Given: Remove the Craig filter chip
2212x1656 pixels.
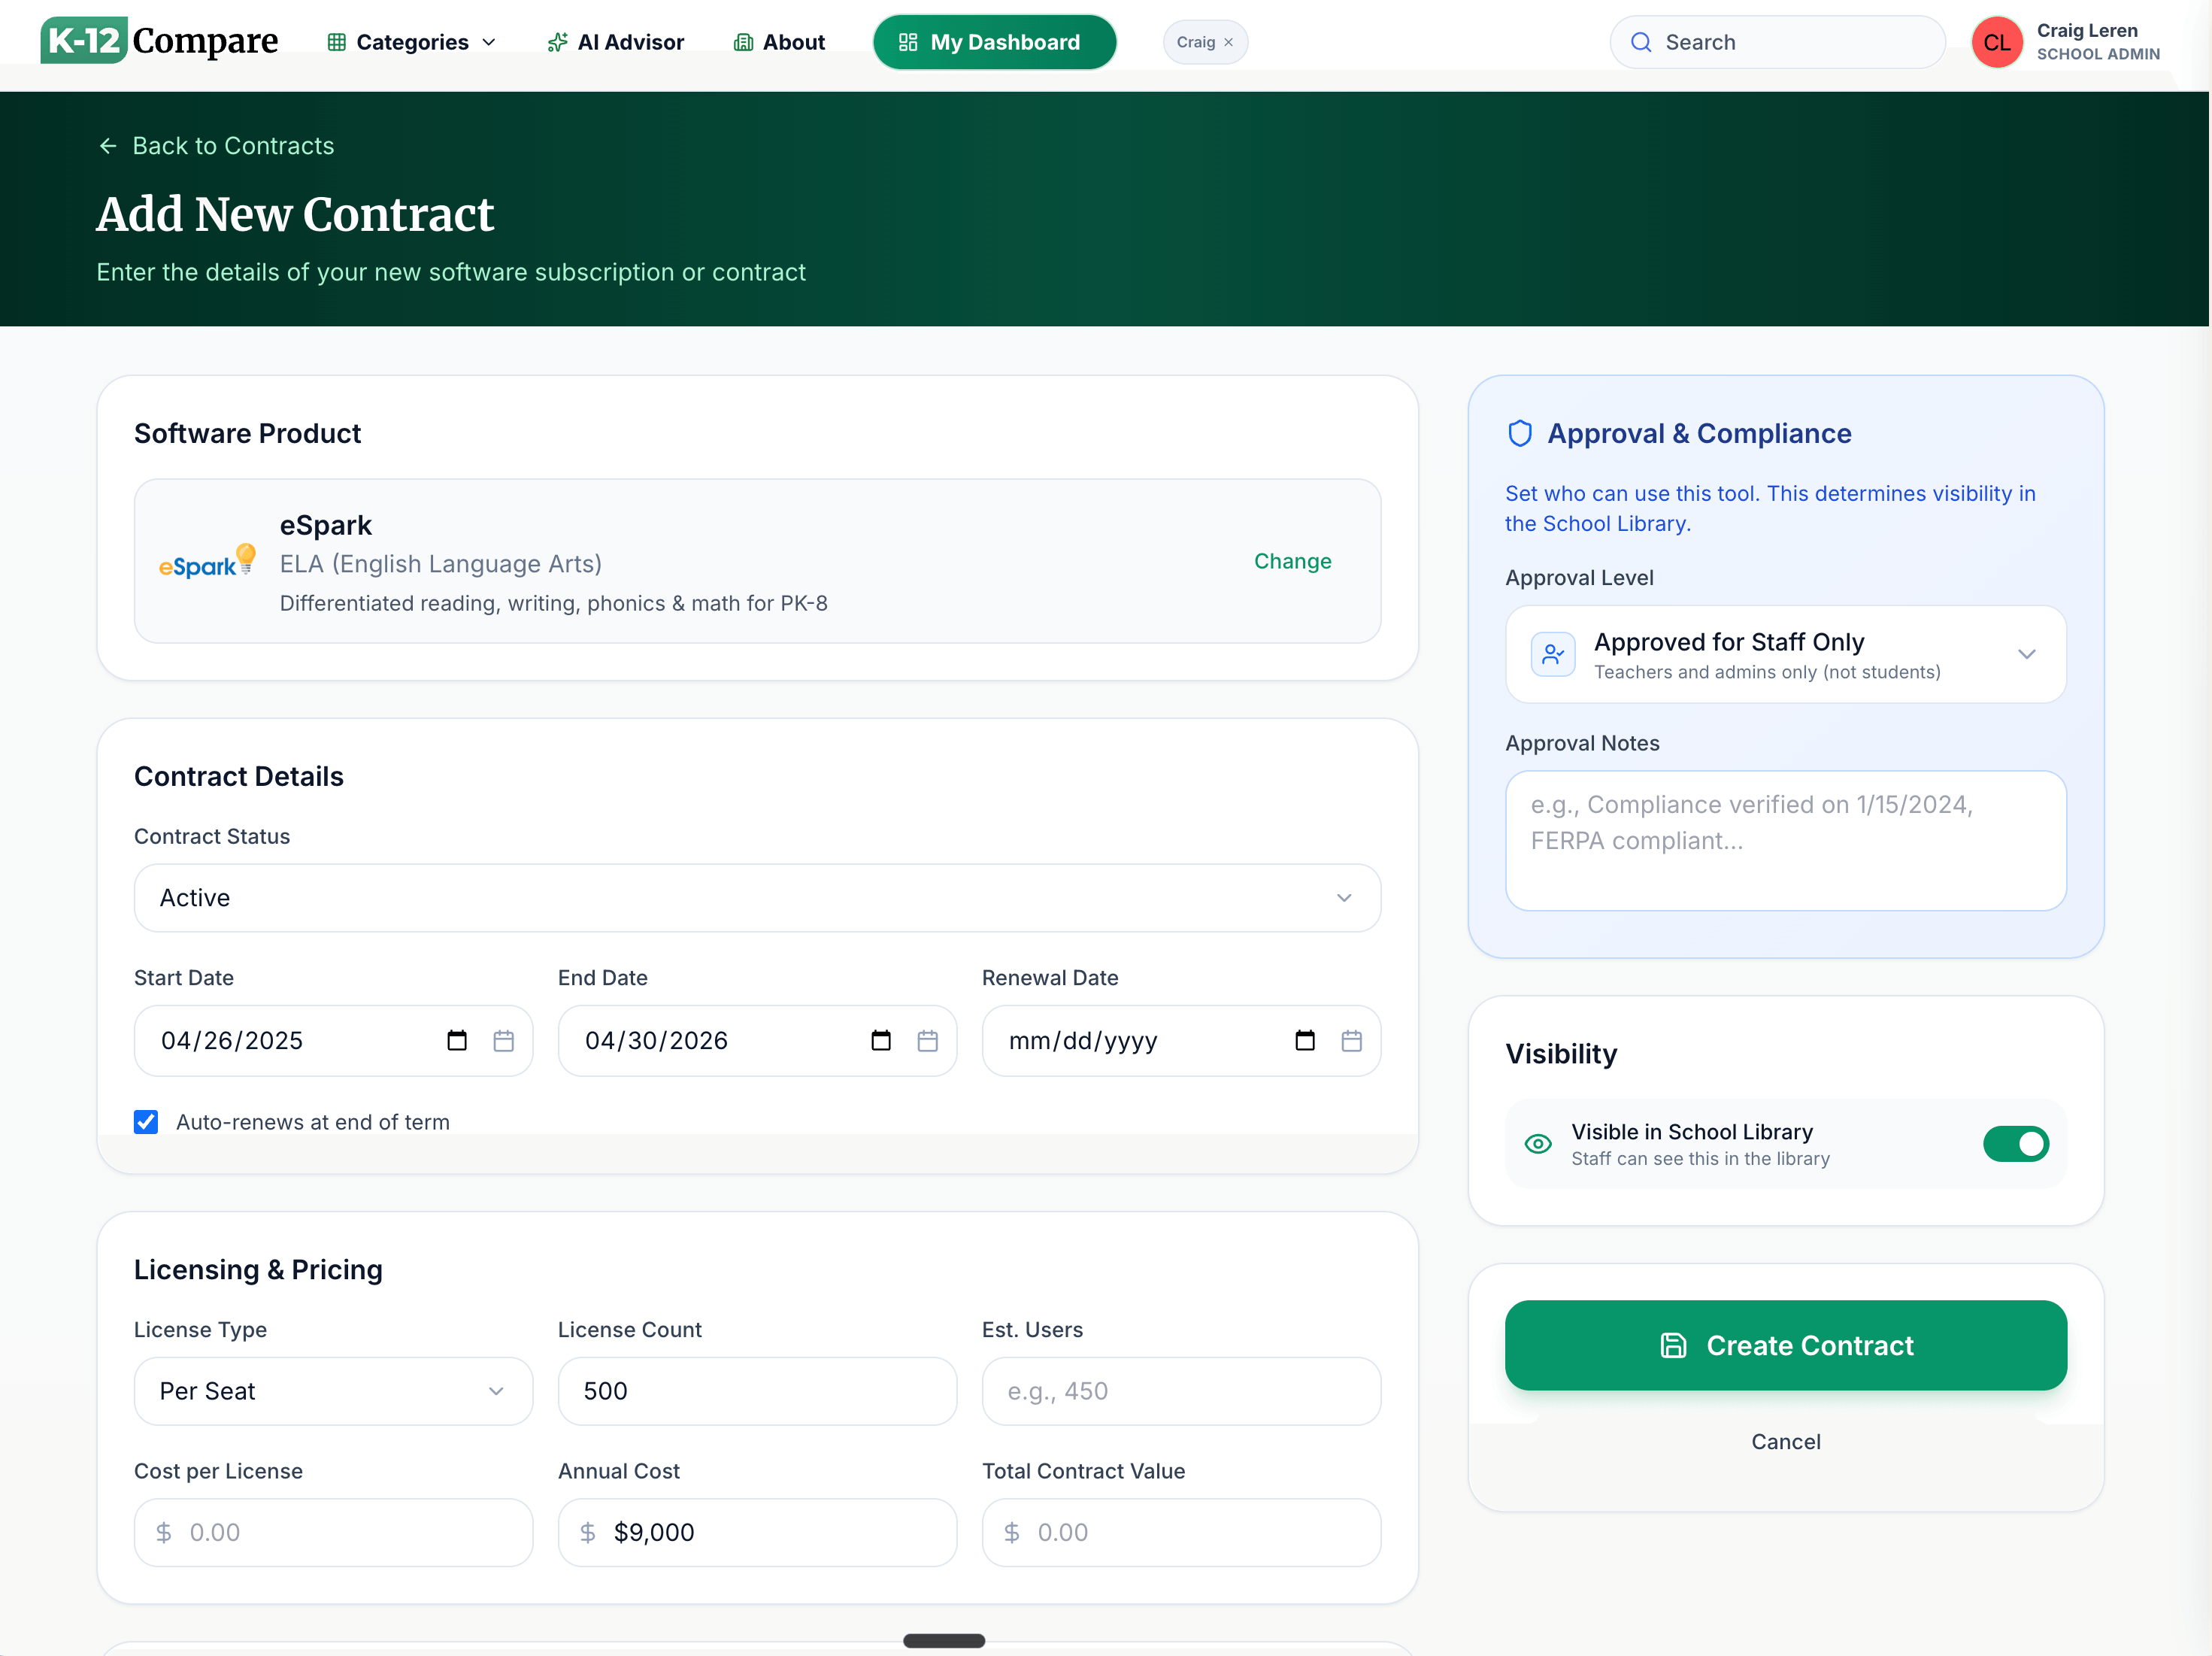Looking at the screenshot, I should (1228, 42).
